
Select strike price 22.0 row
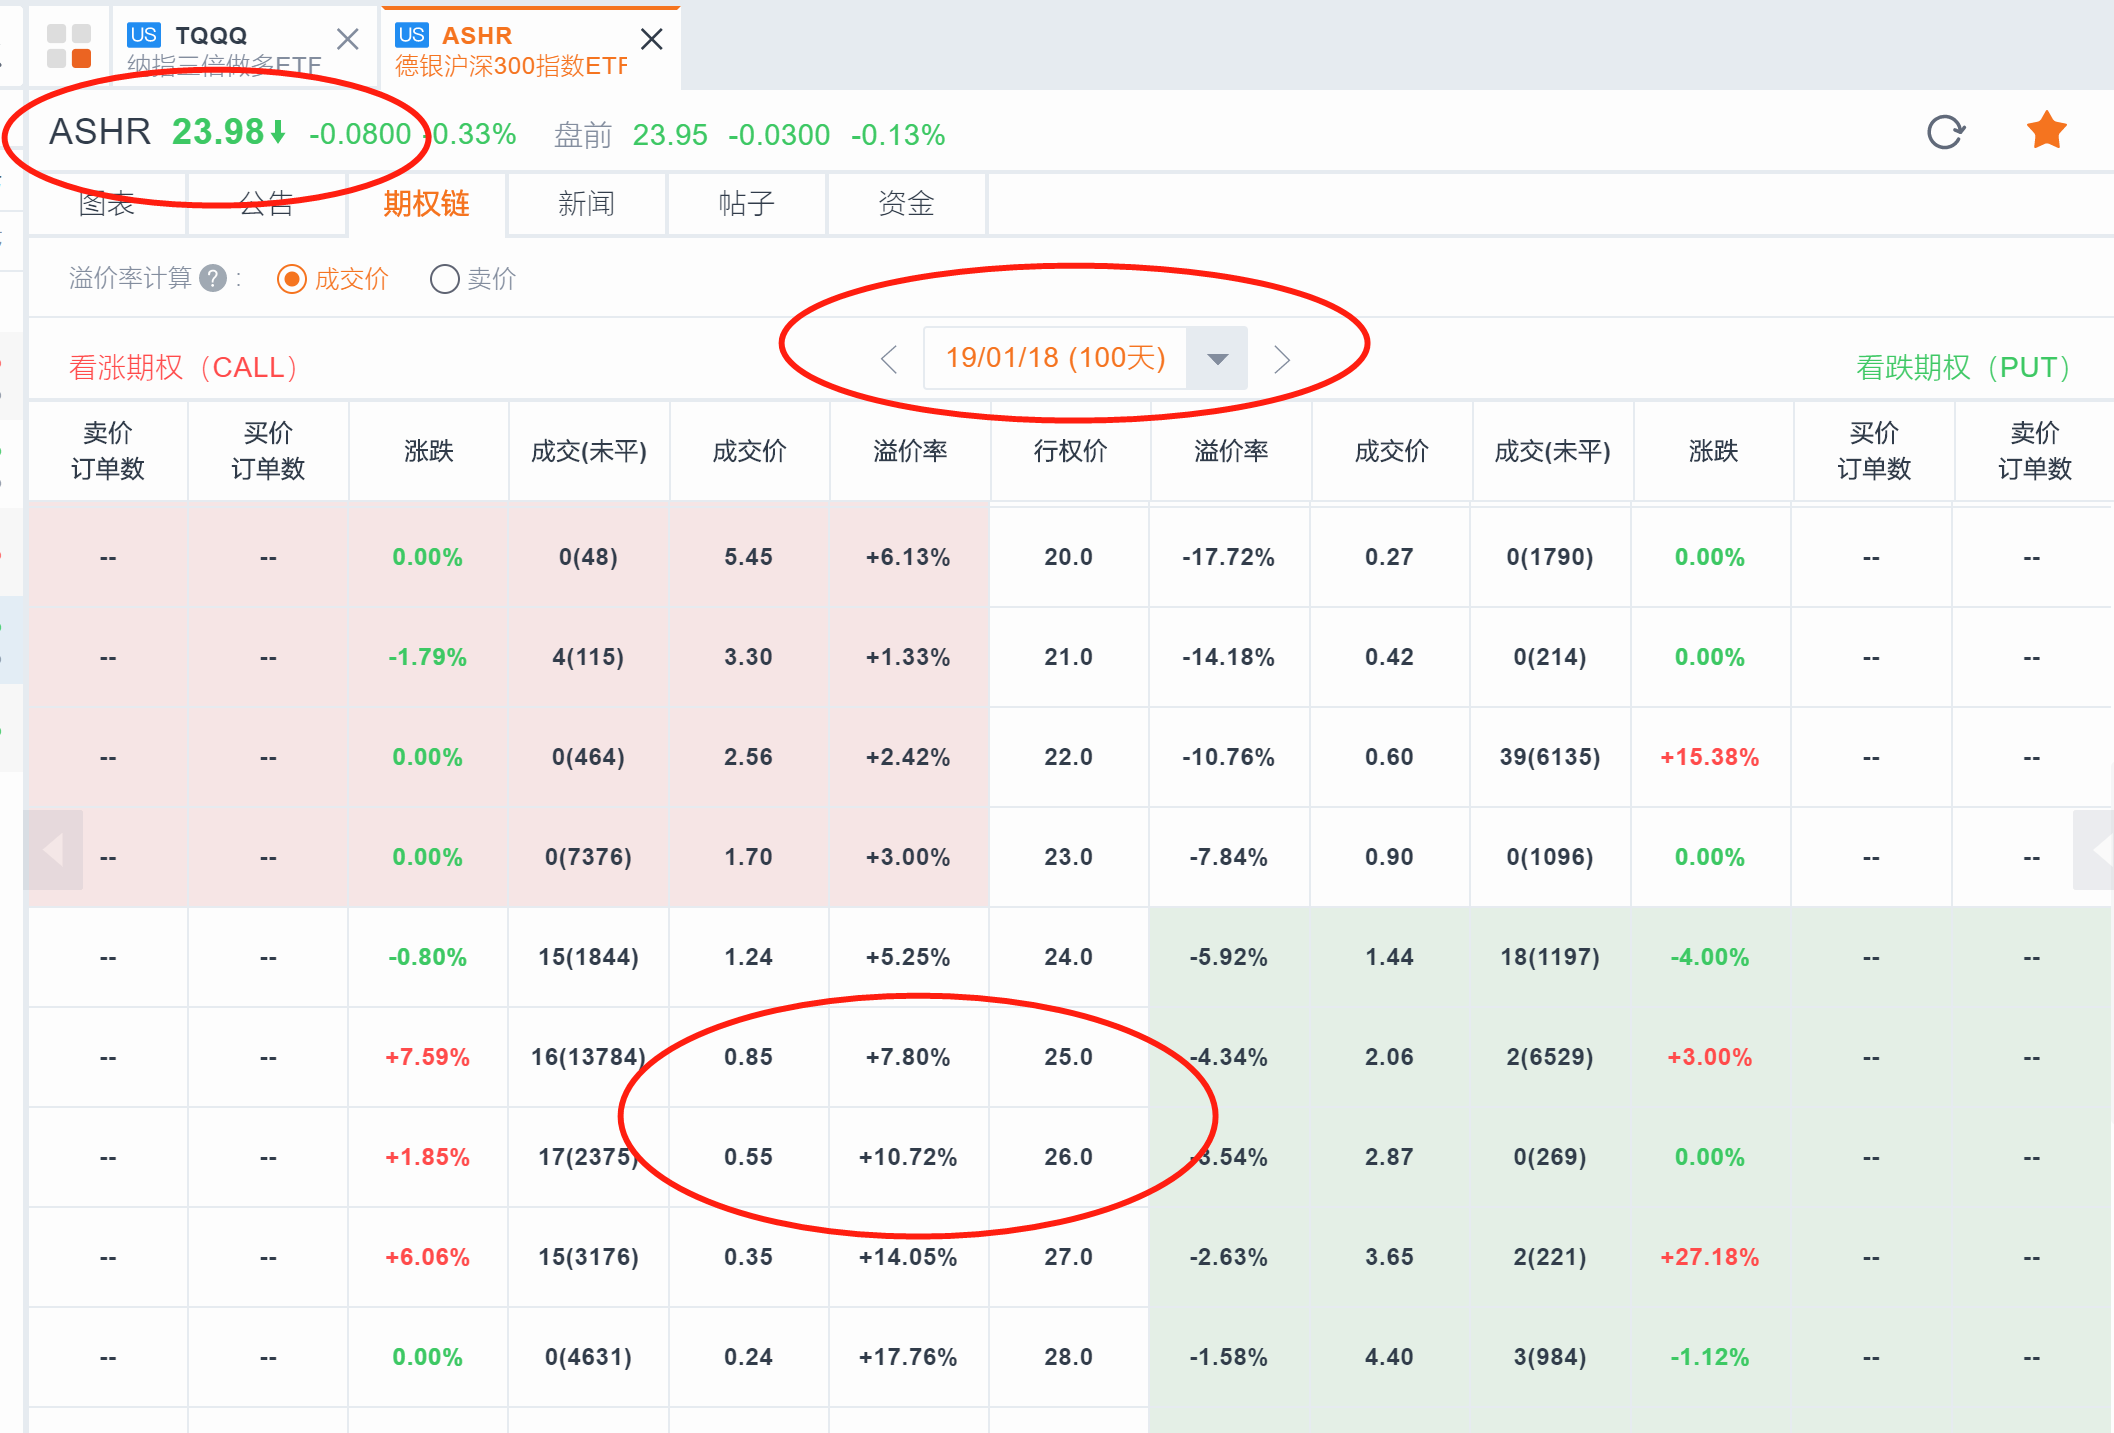pyautogui.click(x=1069, y=757)
